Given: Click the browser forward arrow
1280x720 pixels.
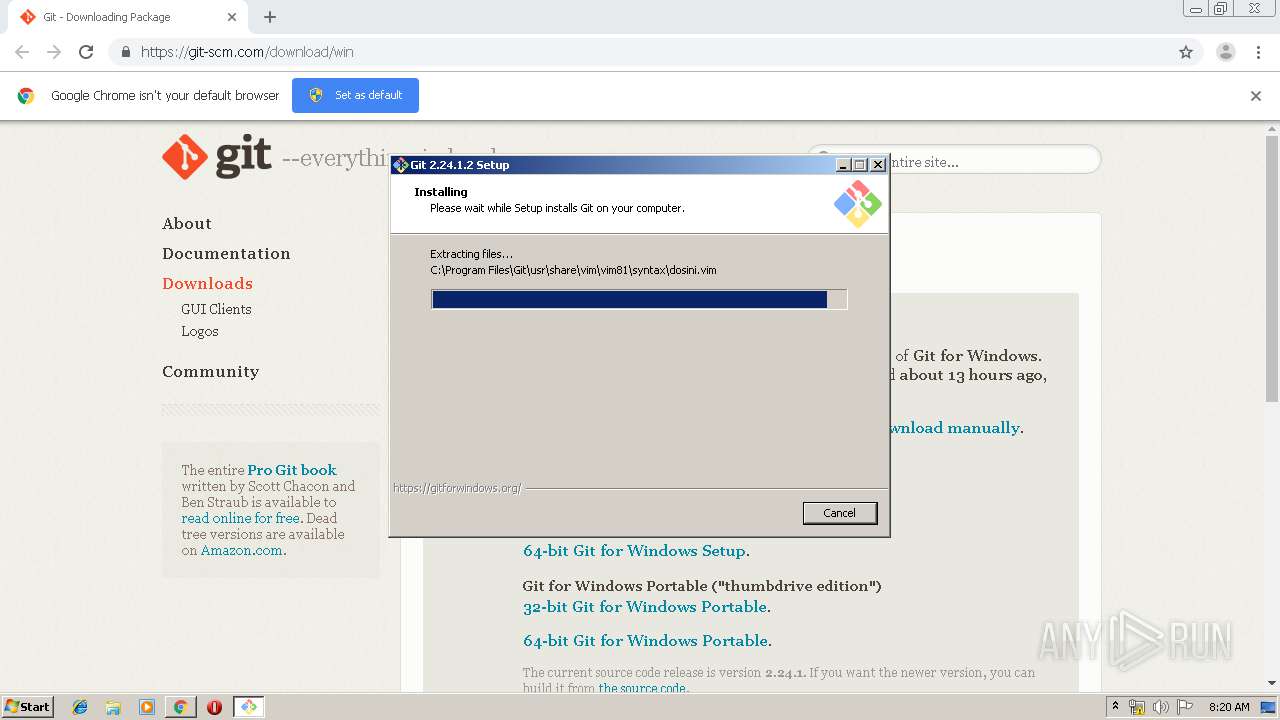Looking at the screenshot, I should [54, 52].
